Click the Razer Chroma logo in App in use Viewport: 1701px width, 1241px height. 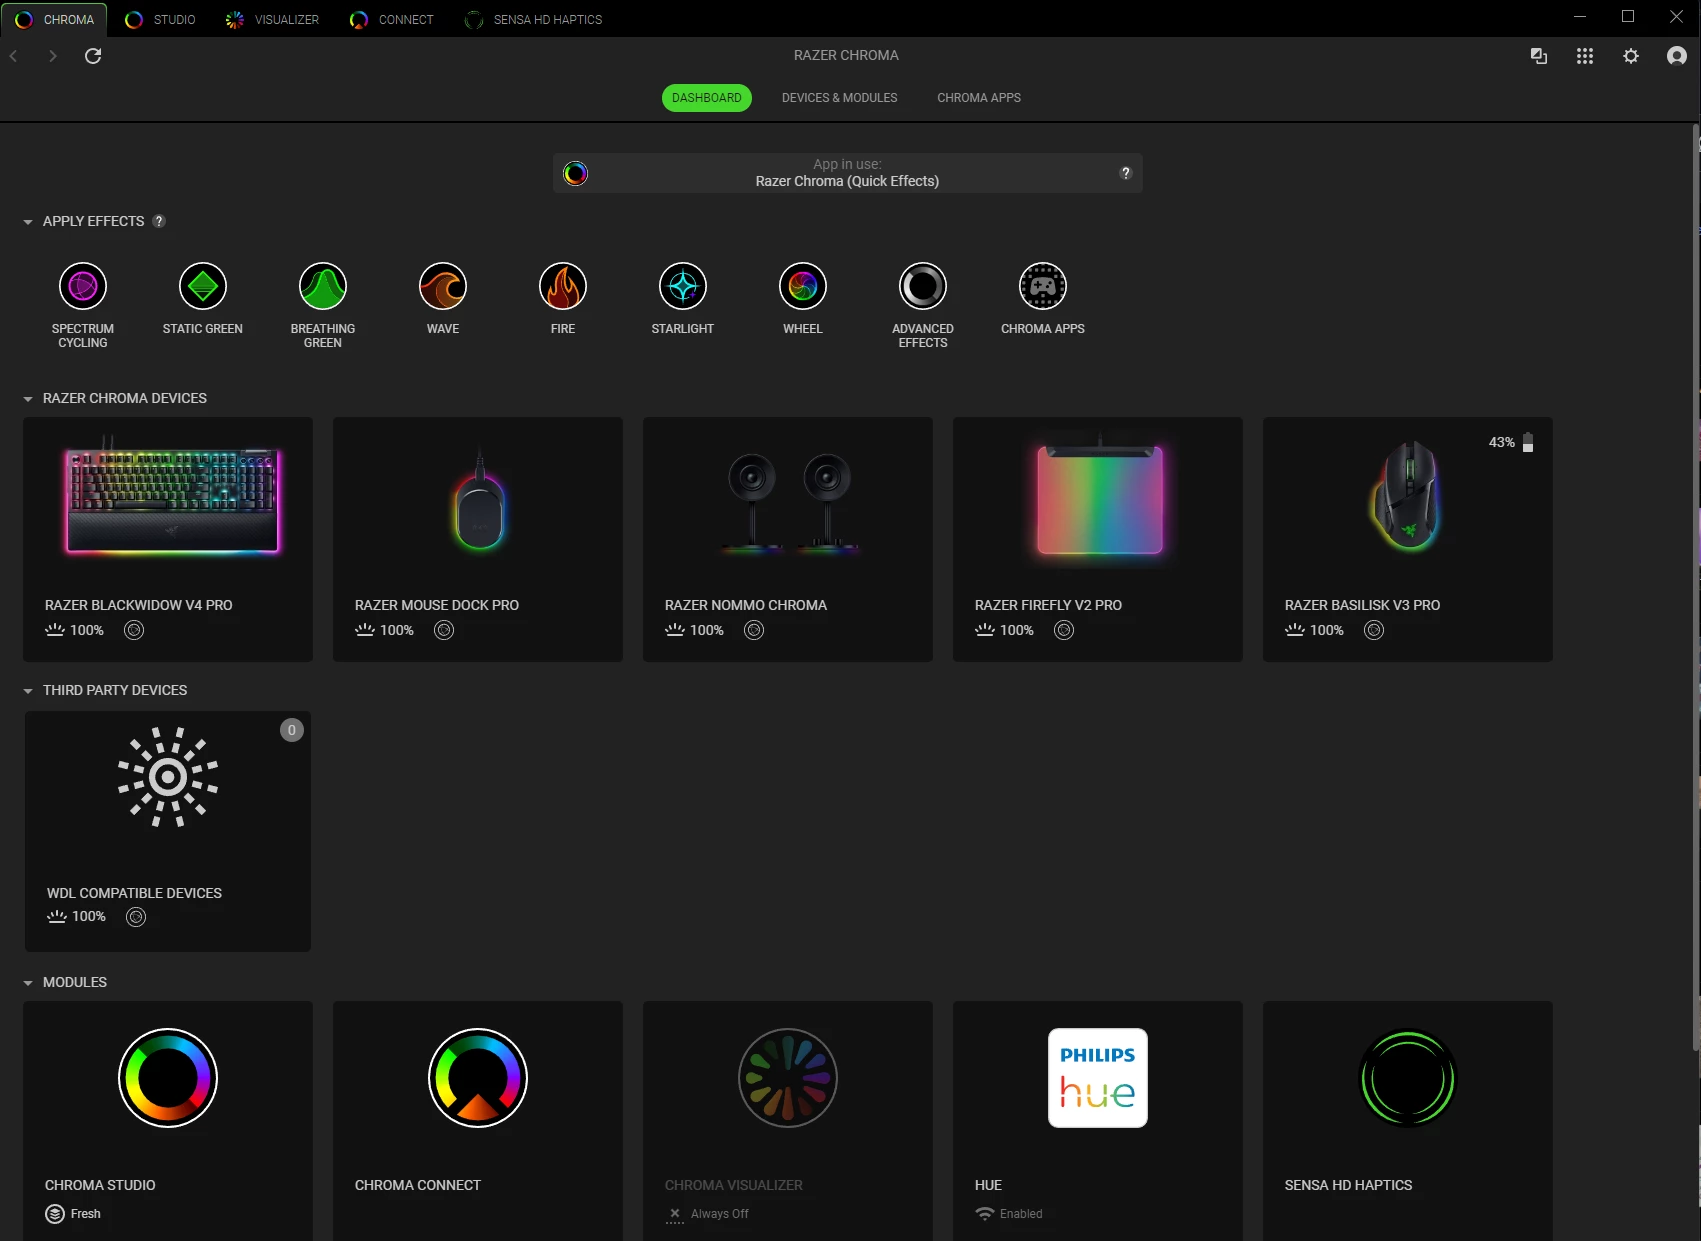coord(576,173)
